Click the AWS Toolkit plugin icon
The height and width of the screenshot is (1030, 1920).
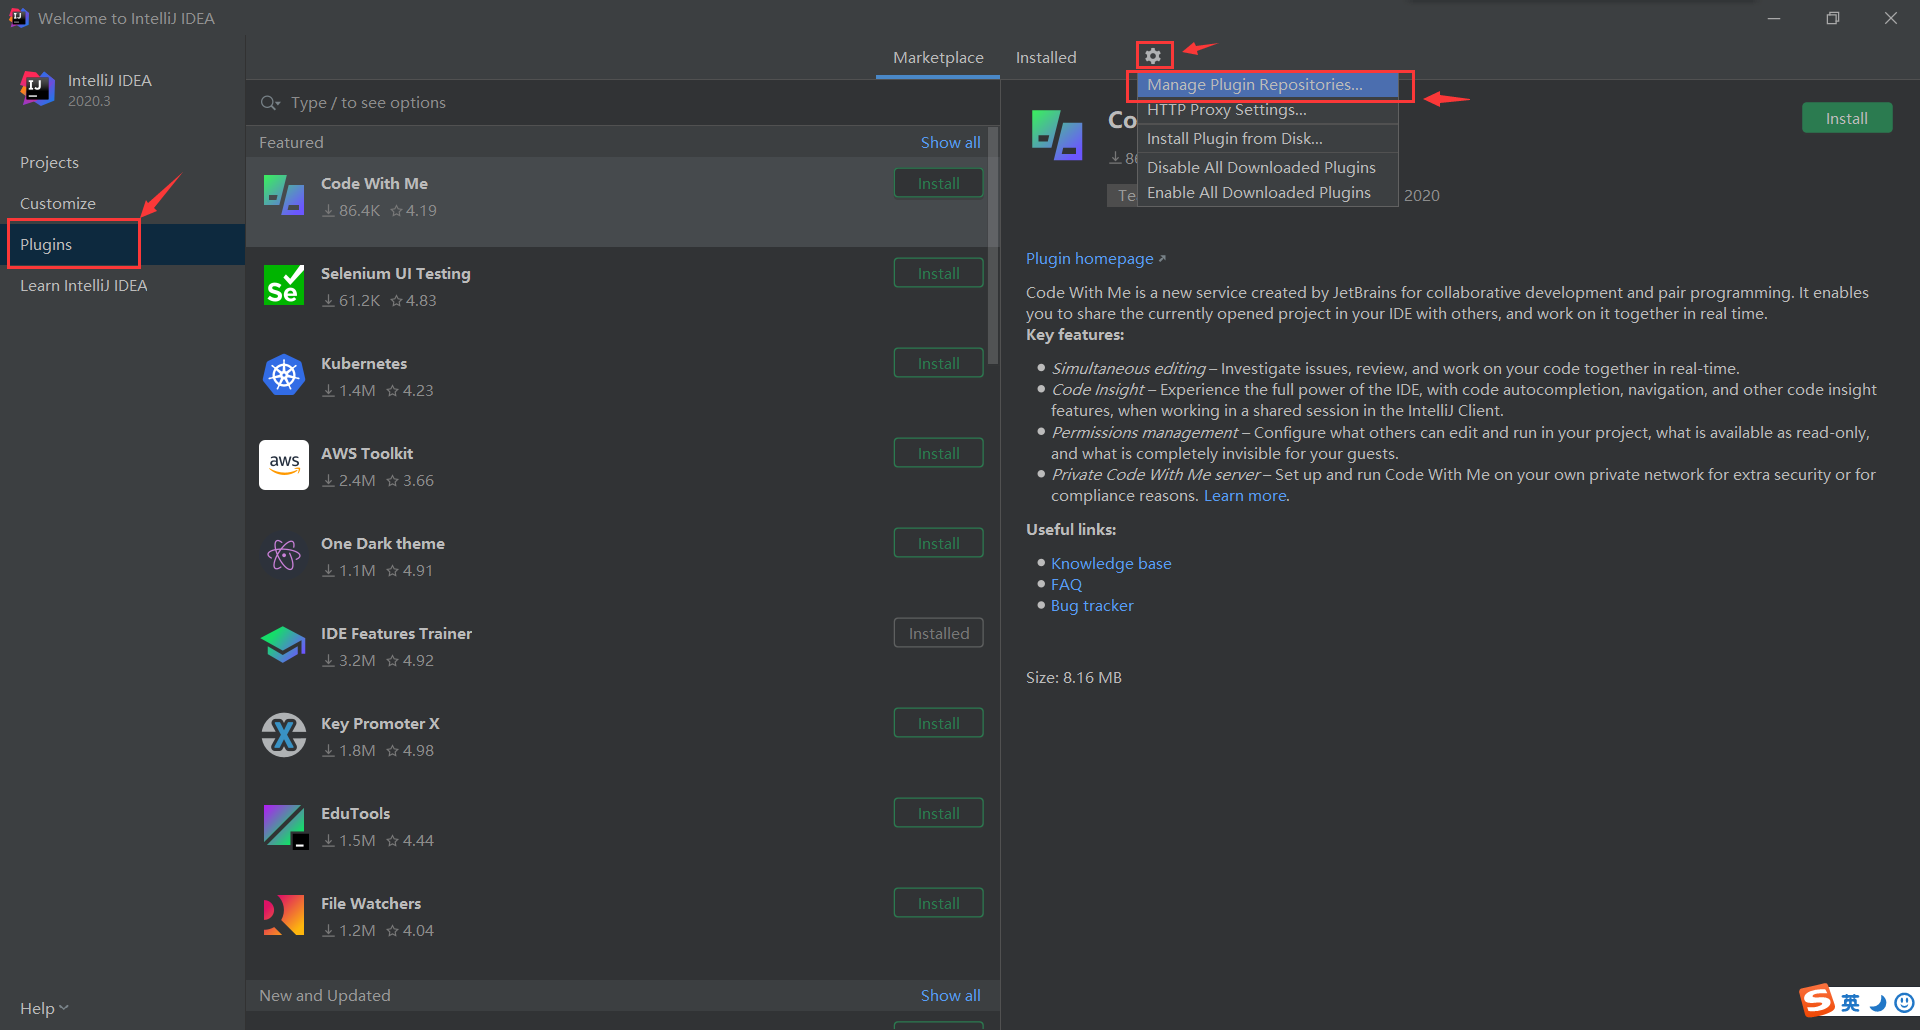284,465
